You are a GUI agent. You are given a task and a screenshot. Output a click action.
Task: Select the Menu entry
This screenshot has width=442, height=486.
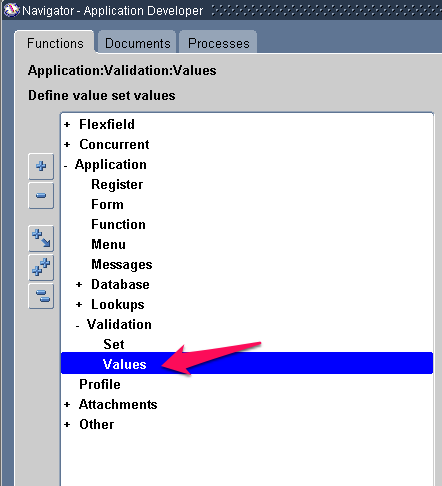[x=108, y=244]
